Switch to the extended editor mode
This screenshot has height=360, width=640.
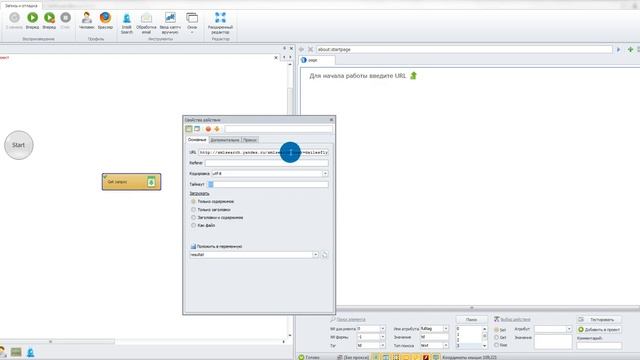point(220,22)
